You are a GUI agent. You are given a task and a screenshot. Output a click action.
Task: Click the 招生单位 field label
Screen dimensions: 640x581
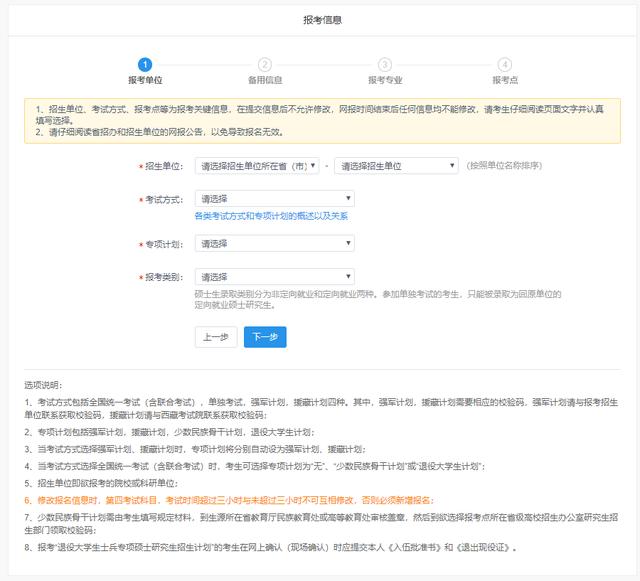click(x=164, y=166)
